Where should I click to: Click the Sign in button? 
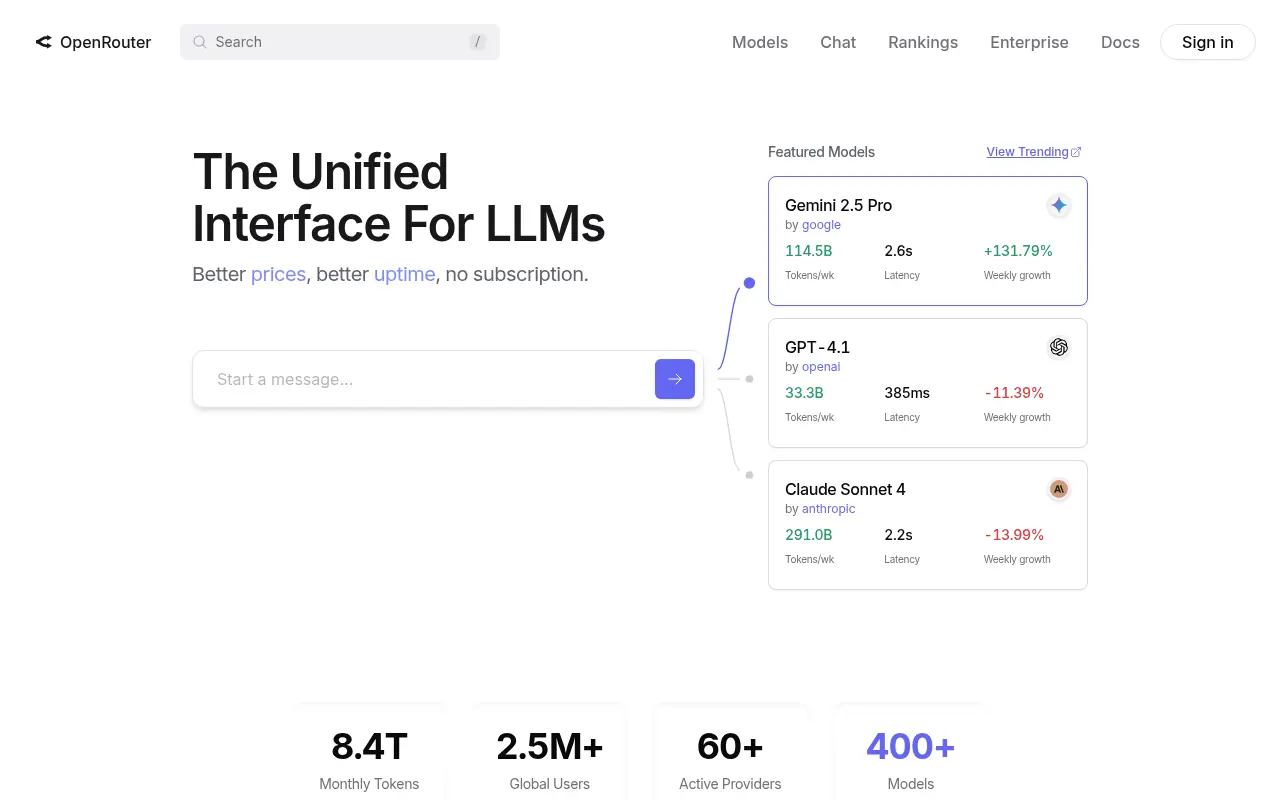point(1207,42)
